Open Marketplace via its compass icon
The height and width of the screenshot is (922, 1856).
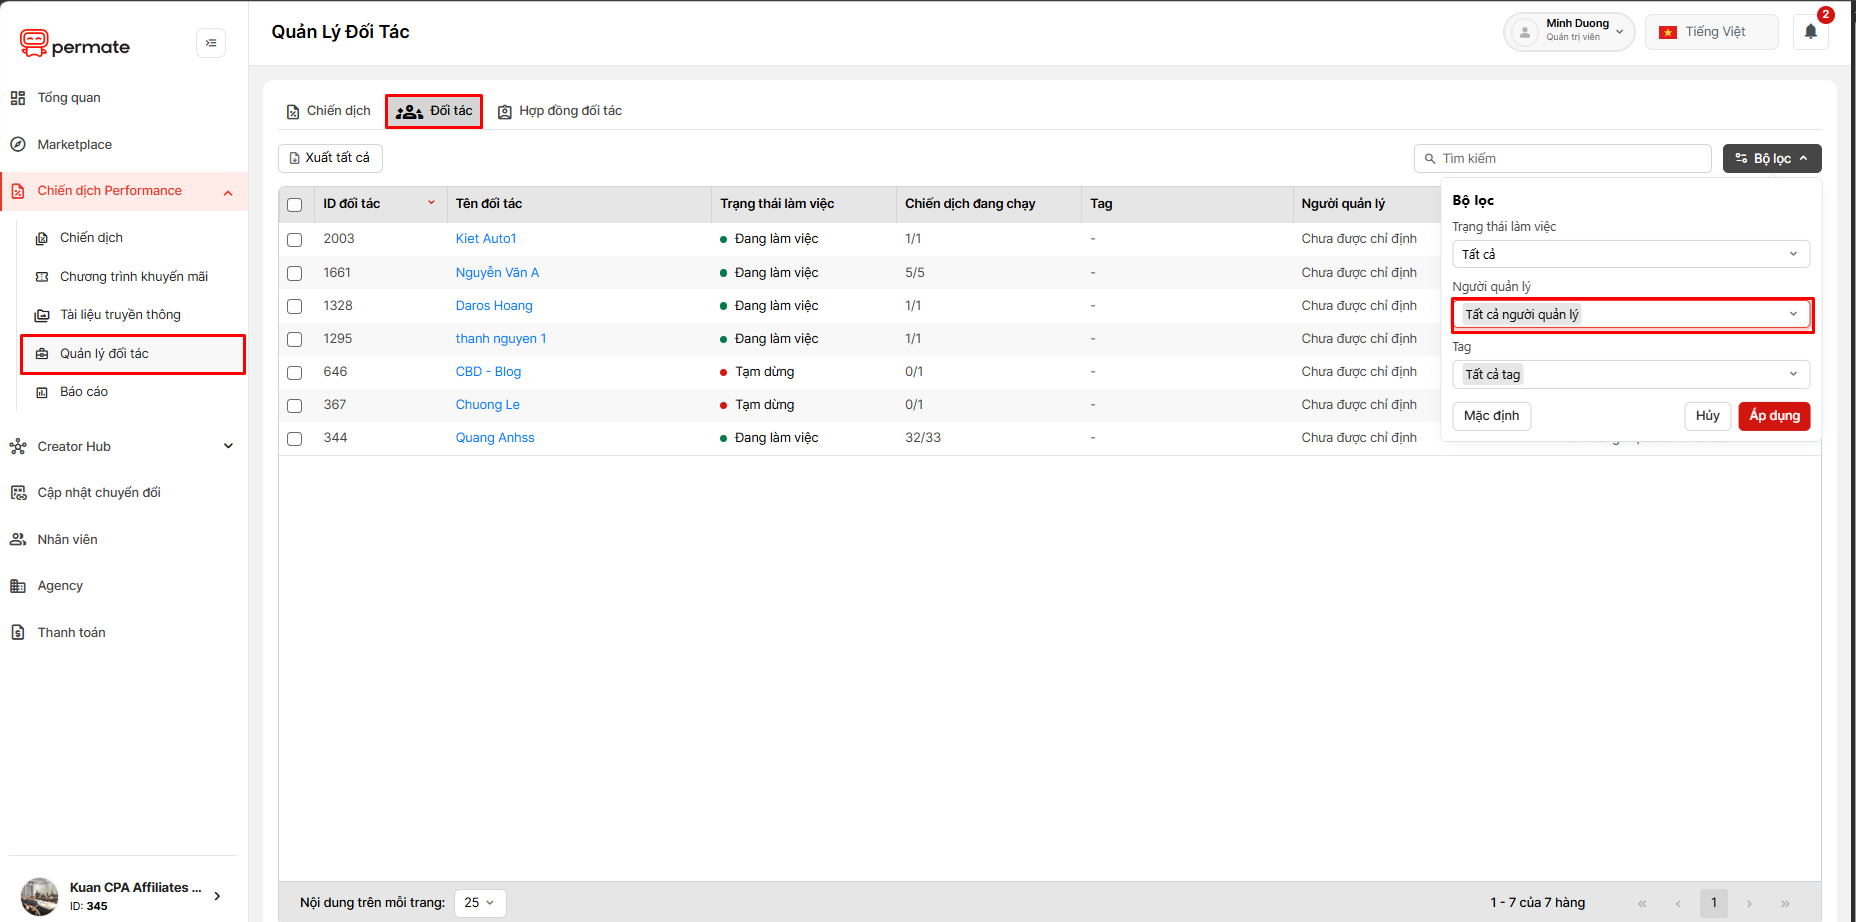(18, 144)
